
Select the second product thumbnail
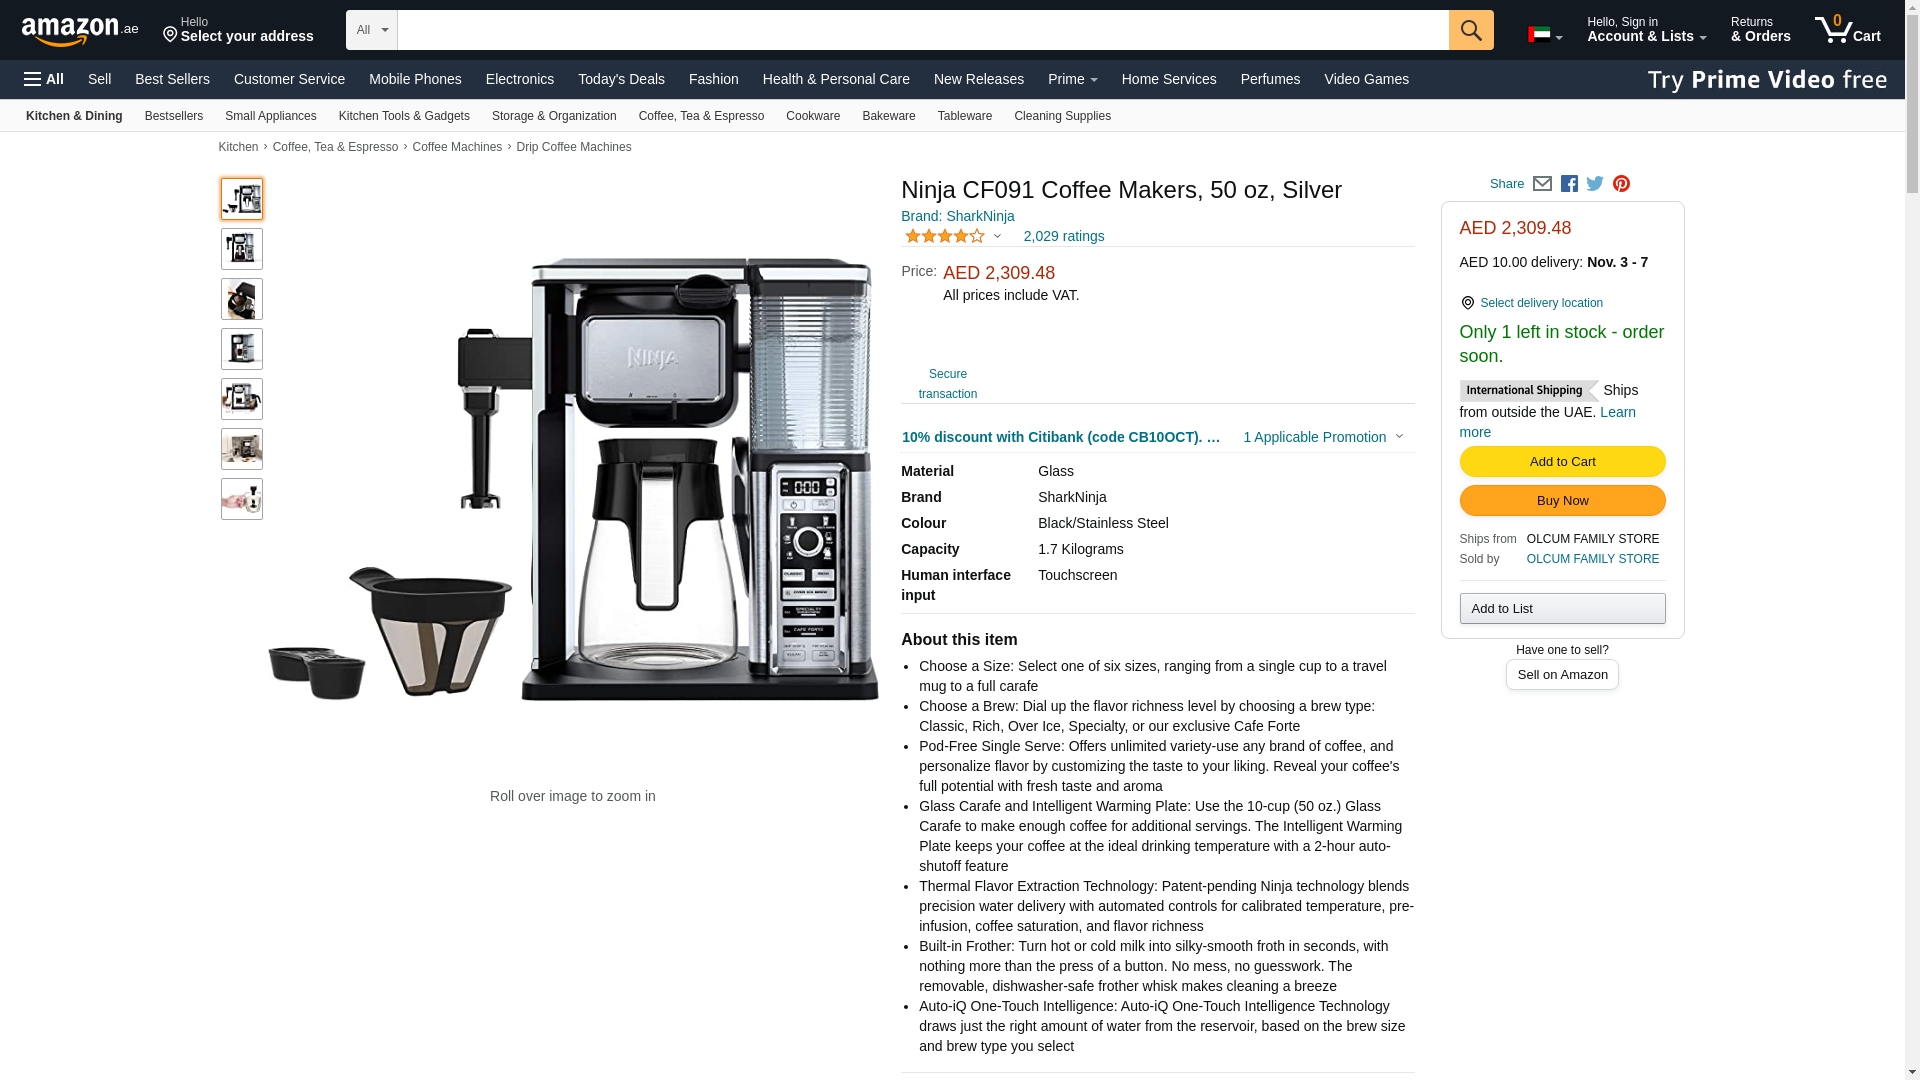242,249
